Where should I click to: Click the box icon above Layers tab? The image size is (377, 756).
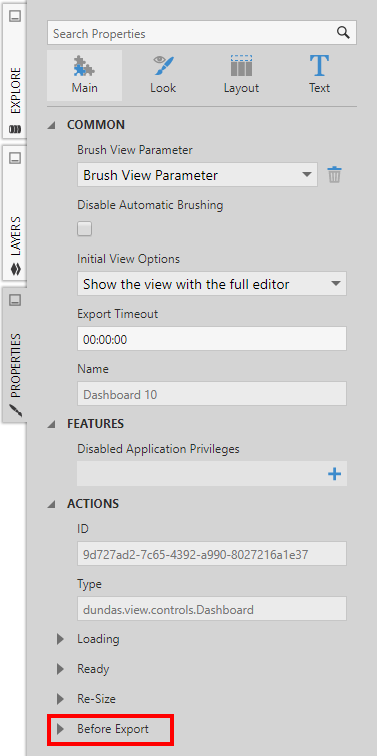click(15, 158)
